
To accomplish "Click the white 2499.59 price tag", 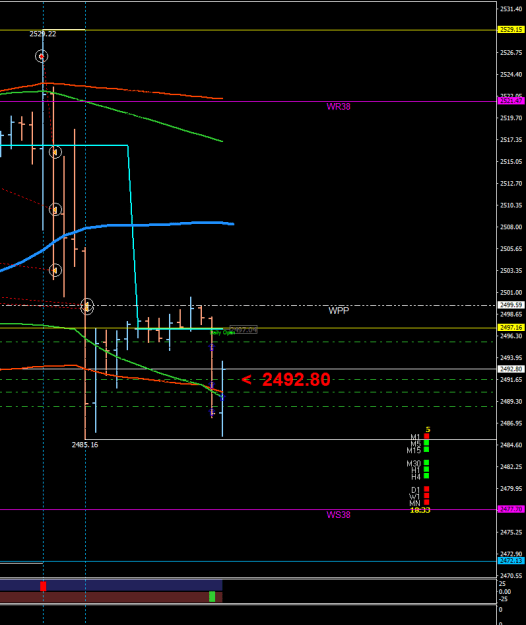I will pyautogui.click(x=511, y=305).
